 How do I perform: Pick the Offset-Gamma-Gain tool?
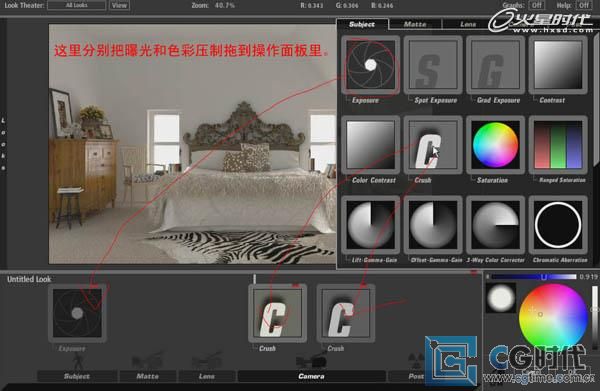coord(433,225)
